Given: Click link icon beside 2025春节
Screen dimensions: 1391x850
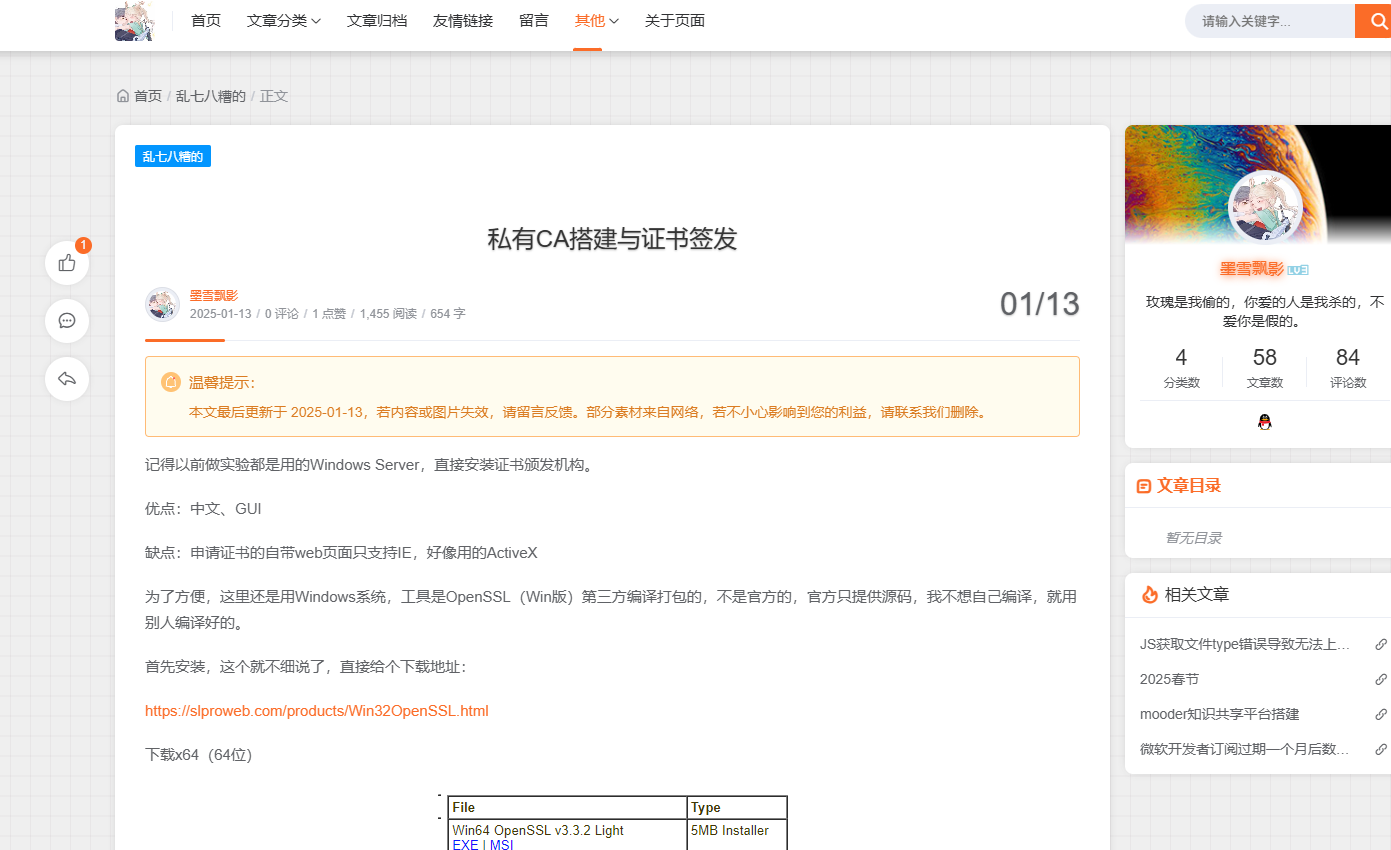Looking at the screenshot, I should [x=1380, y=679].
